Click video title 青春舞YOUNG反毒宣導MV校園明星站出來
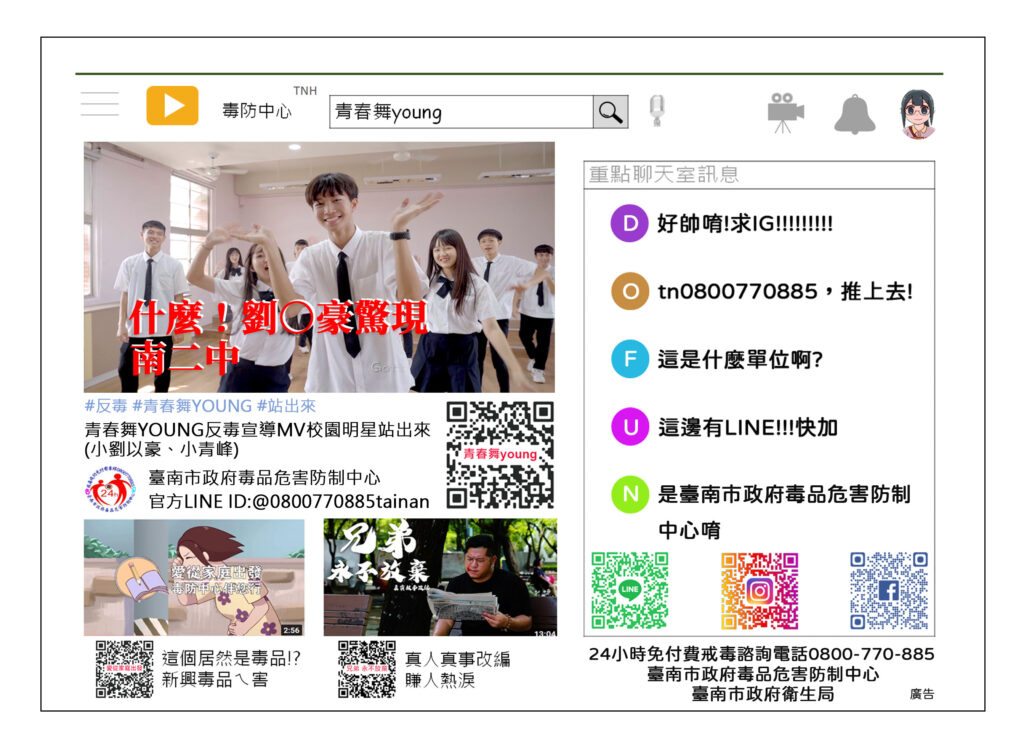Screen dimensions: 1024x747 coord(258,430)
